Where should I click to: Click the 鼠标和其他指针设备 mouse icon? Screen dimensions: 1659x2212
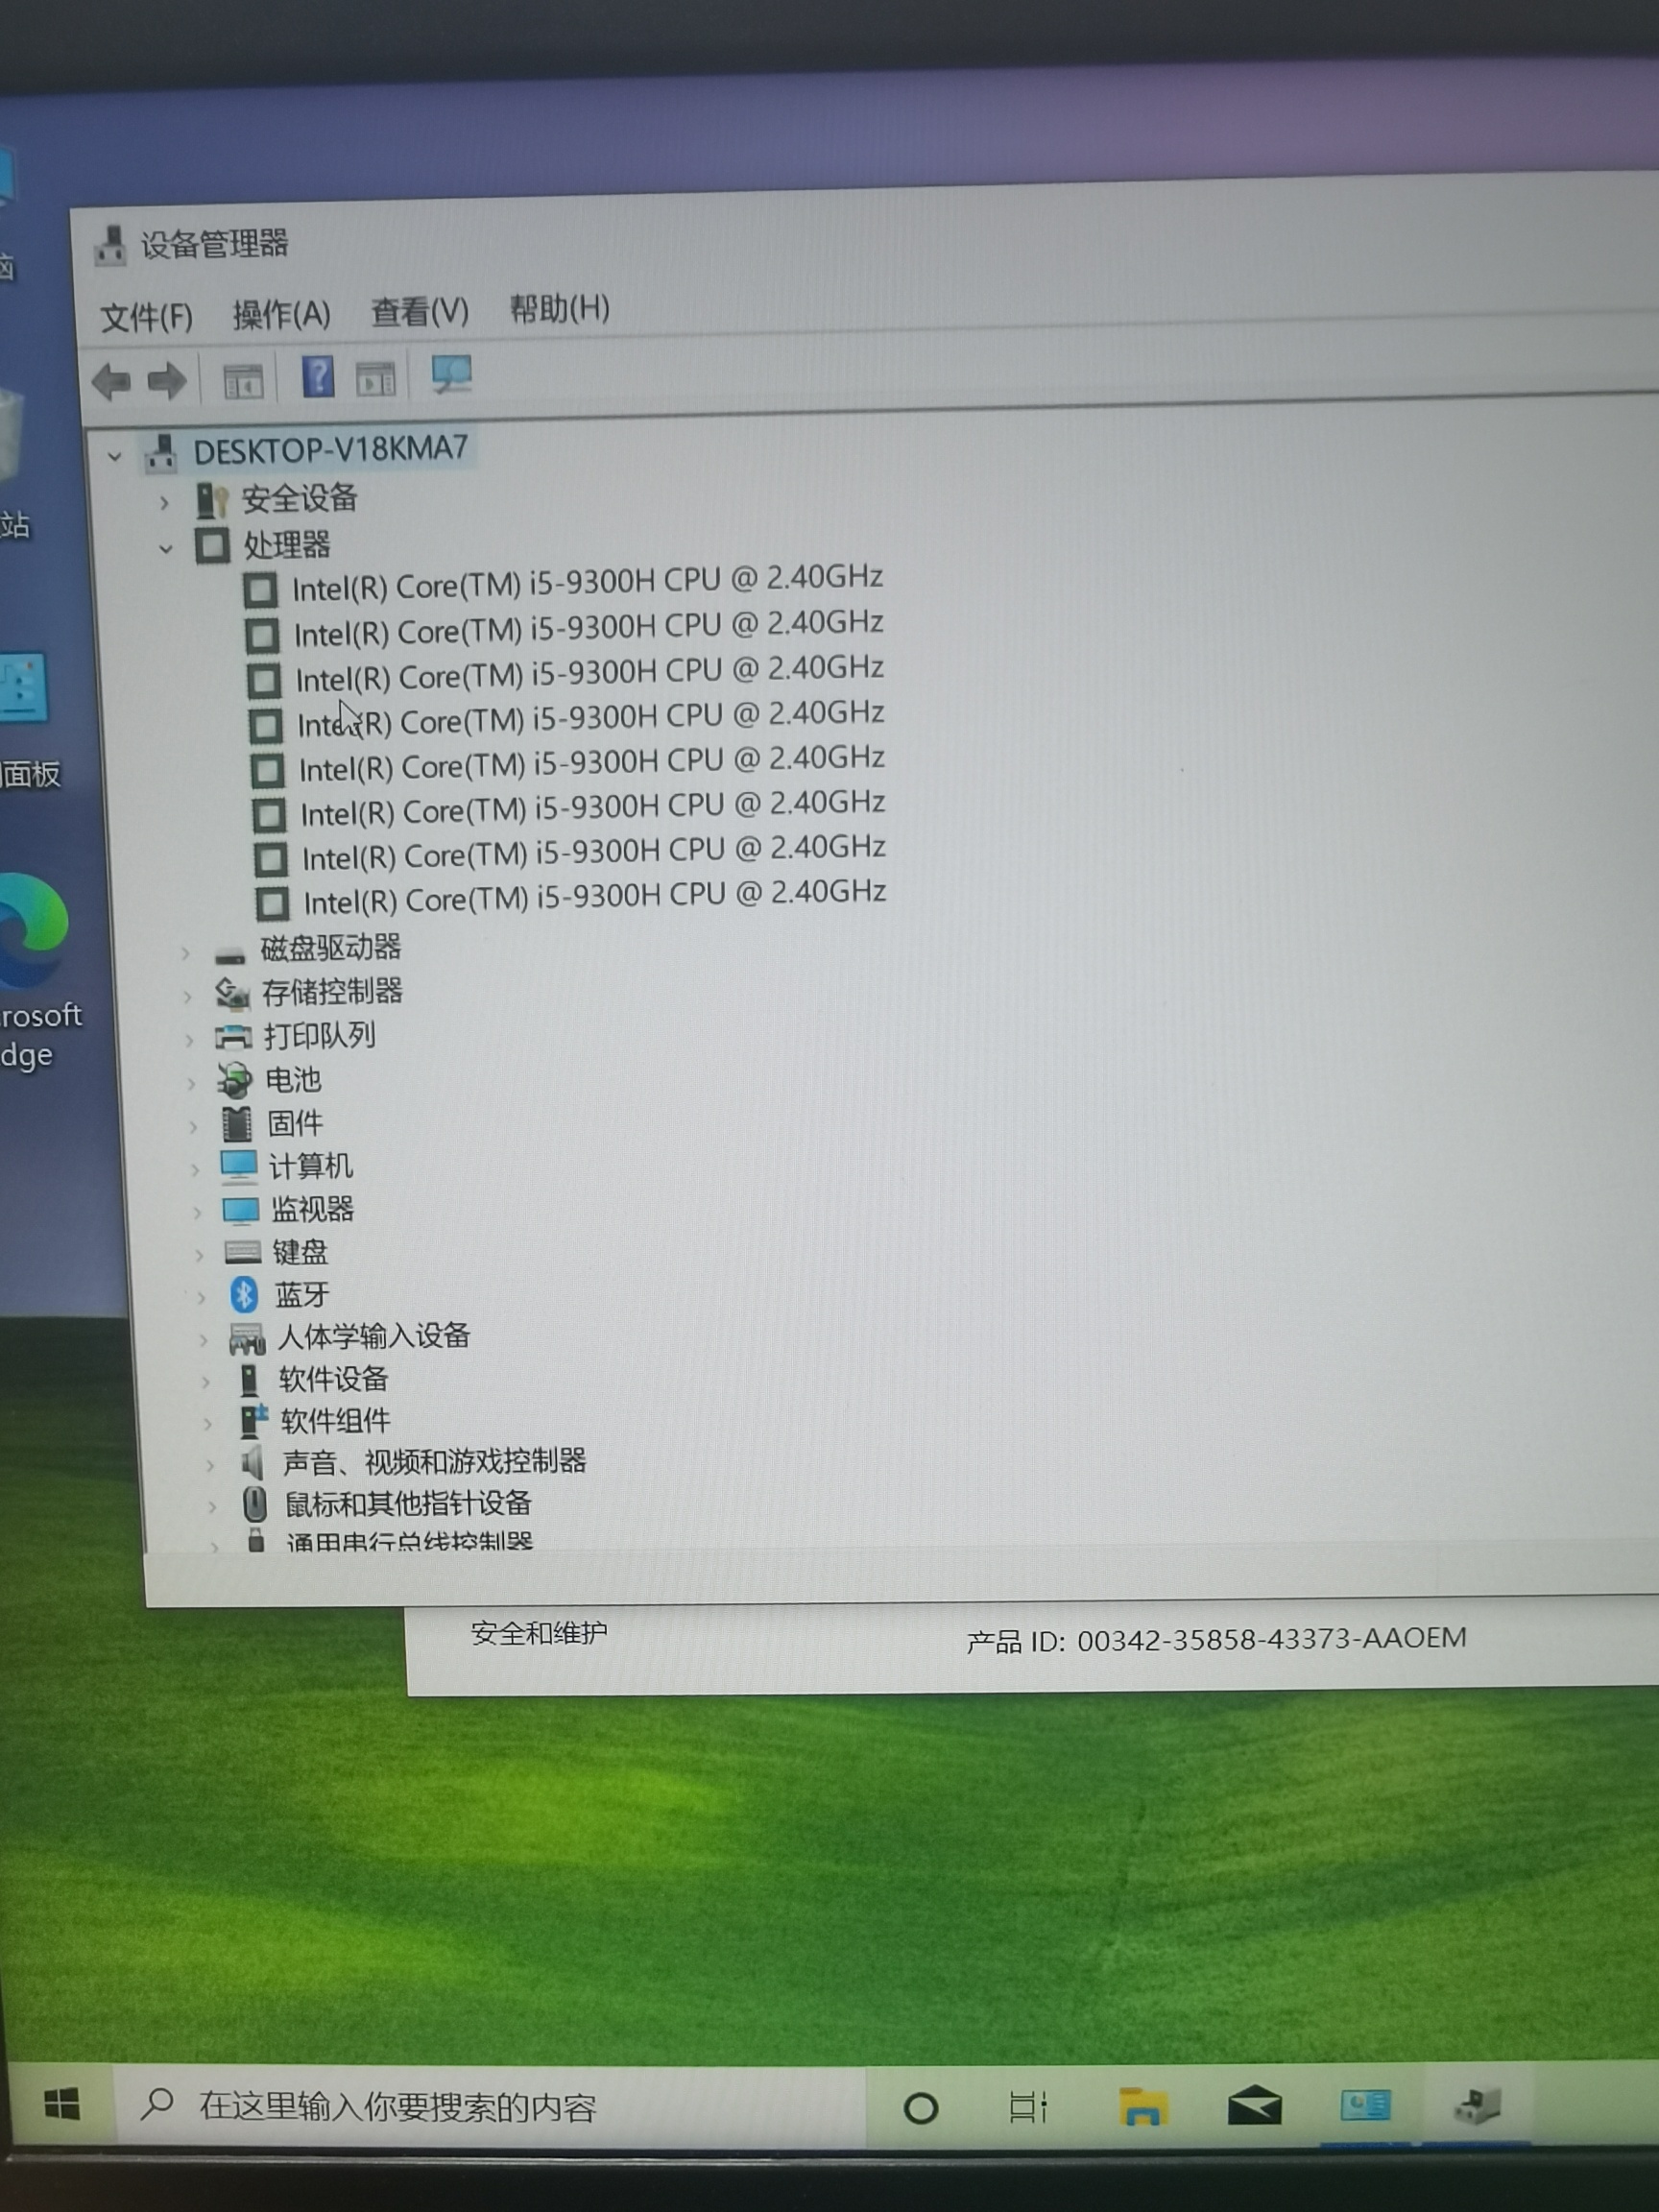256,1504
